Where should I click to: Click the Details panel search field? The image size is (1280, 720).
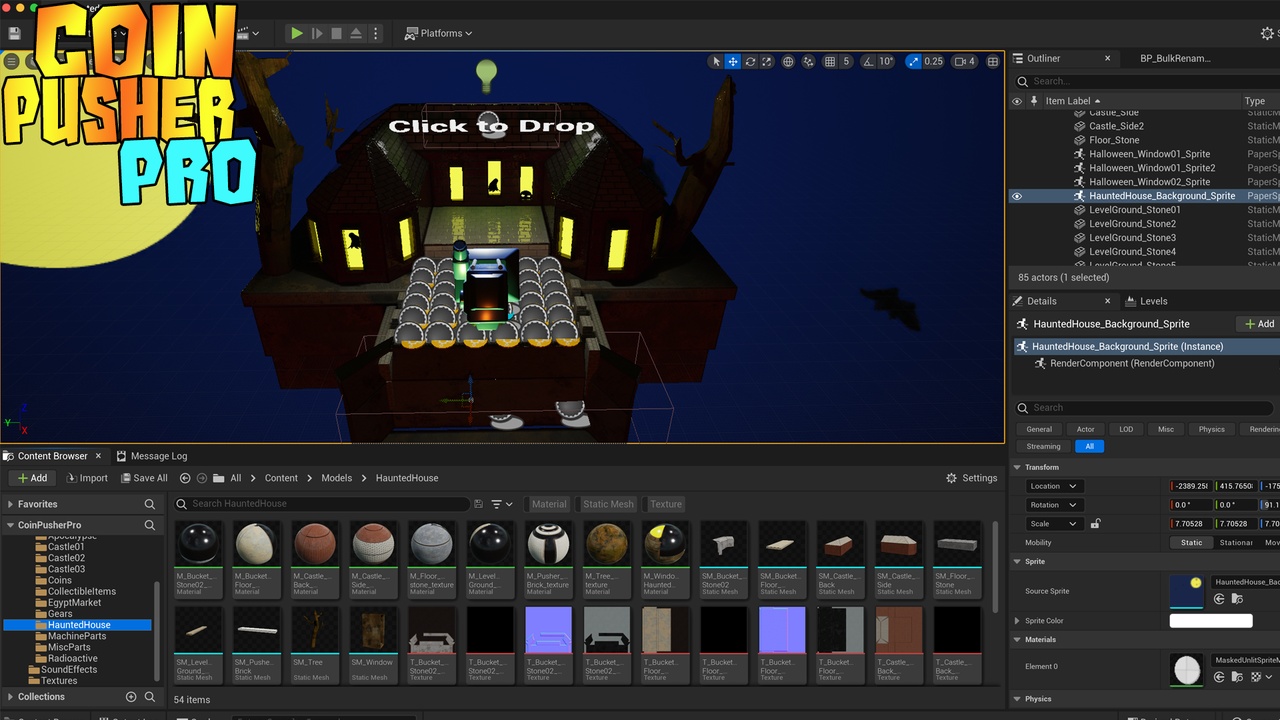1145,408
